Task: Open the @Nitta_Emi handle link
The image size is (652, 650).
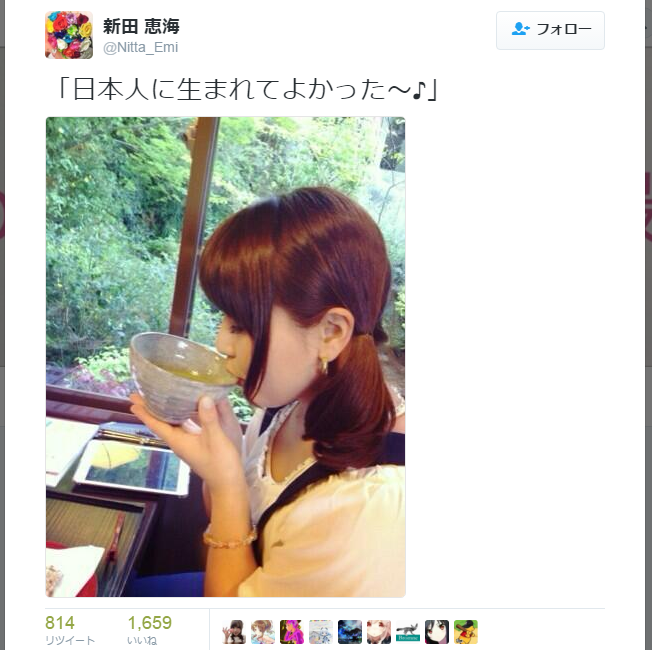Action: pyautogui.click(x=141, y=47)
